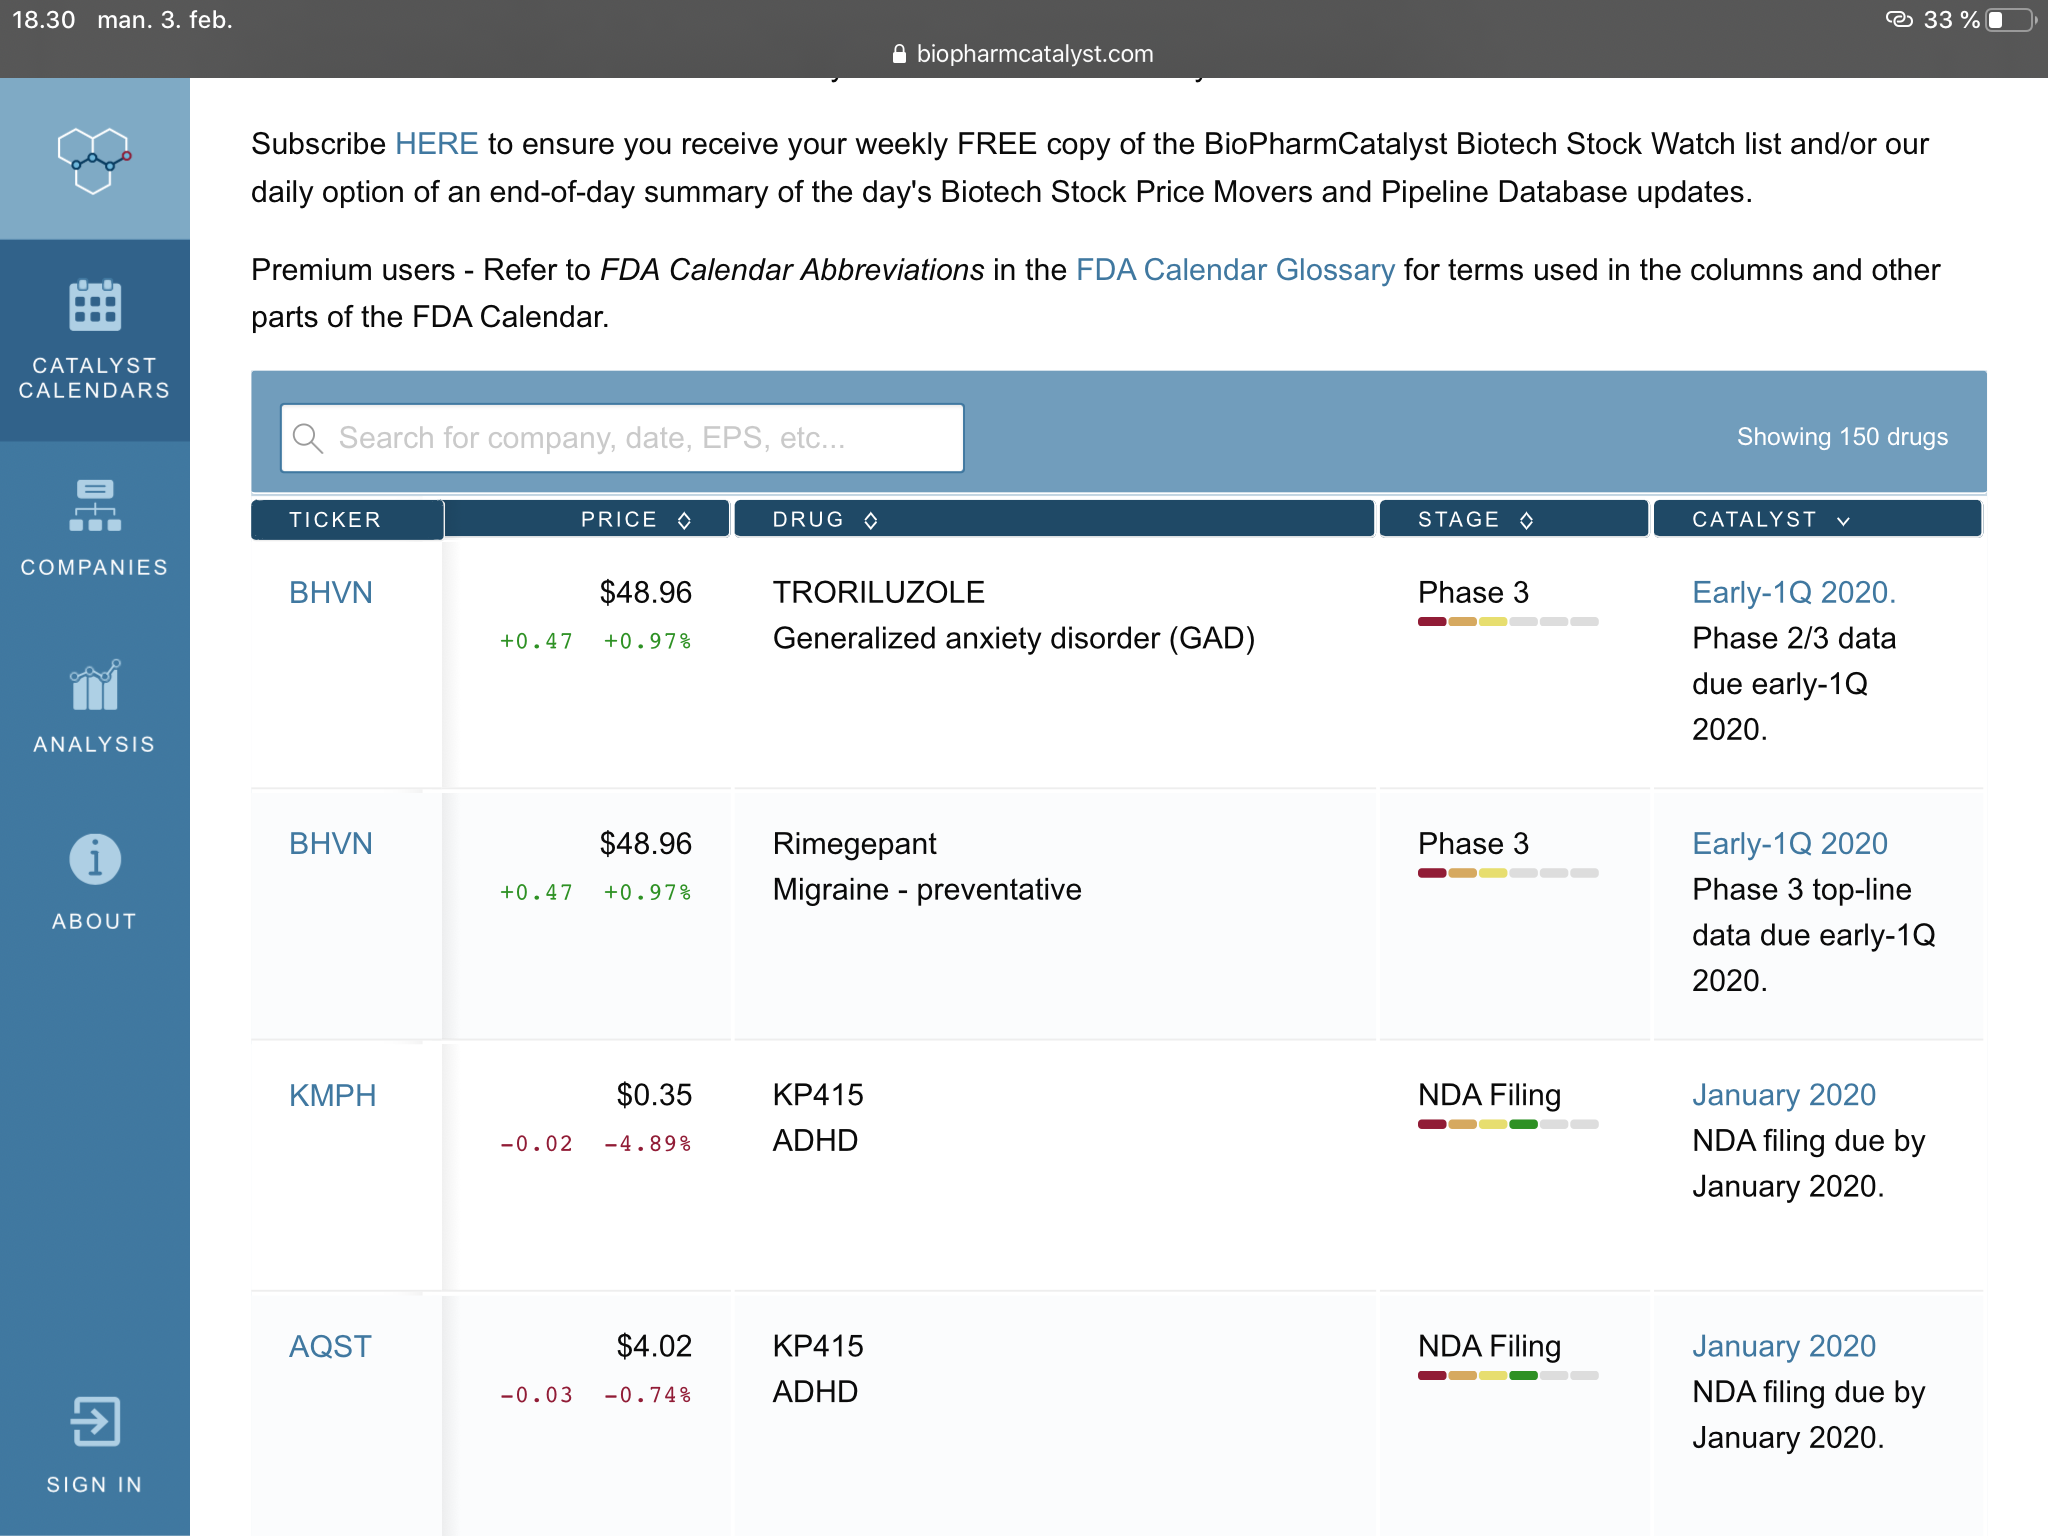Open the KMPH ticker link
2048x1536 pixels.
tap(332, 1095)
